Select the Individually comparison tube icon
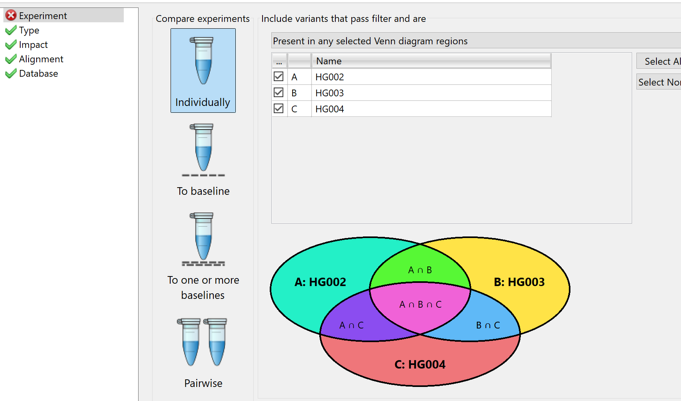 pos(202,60)
